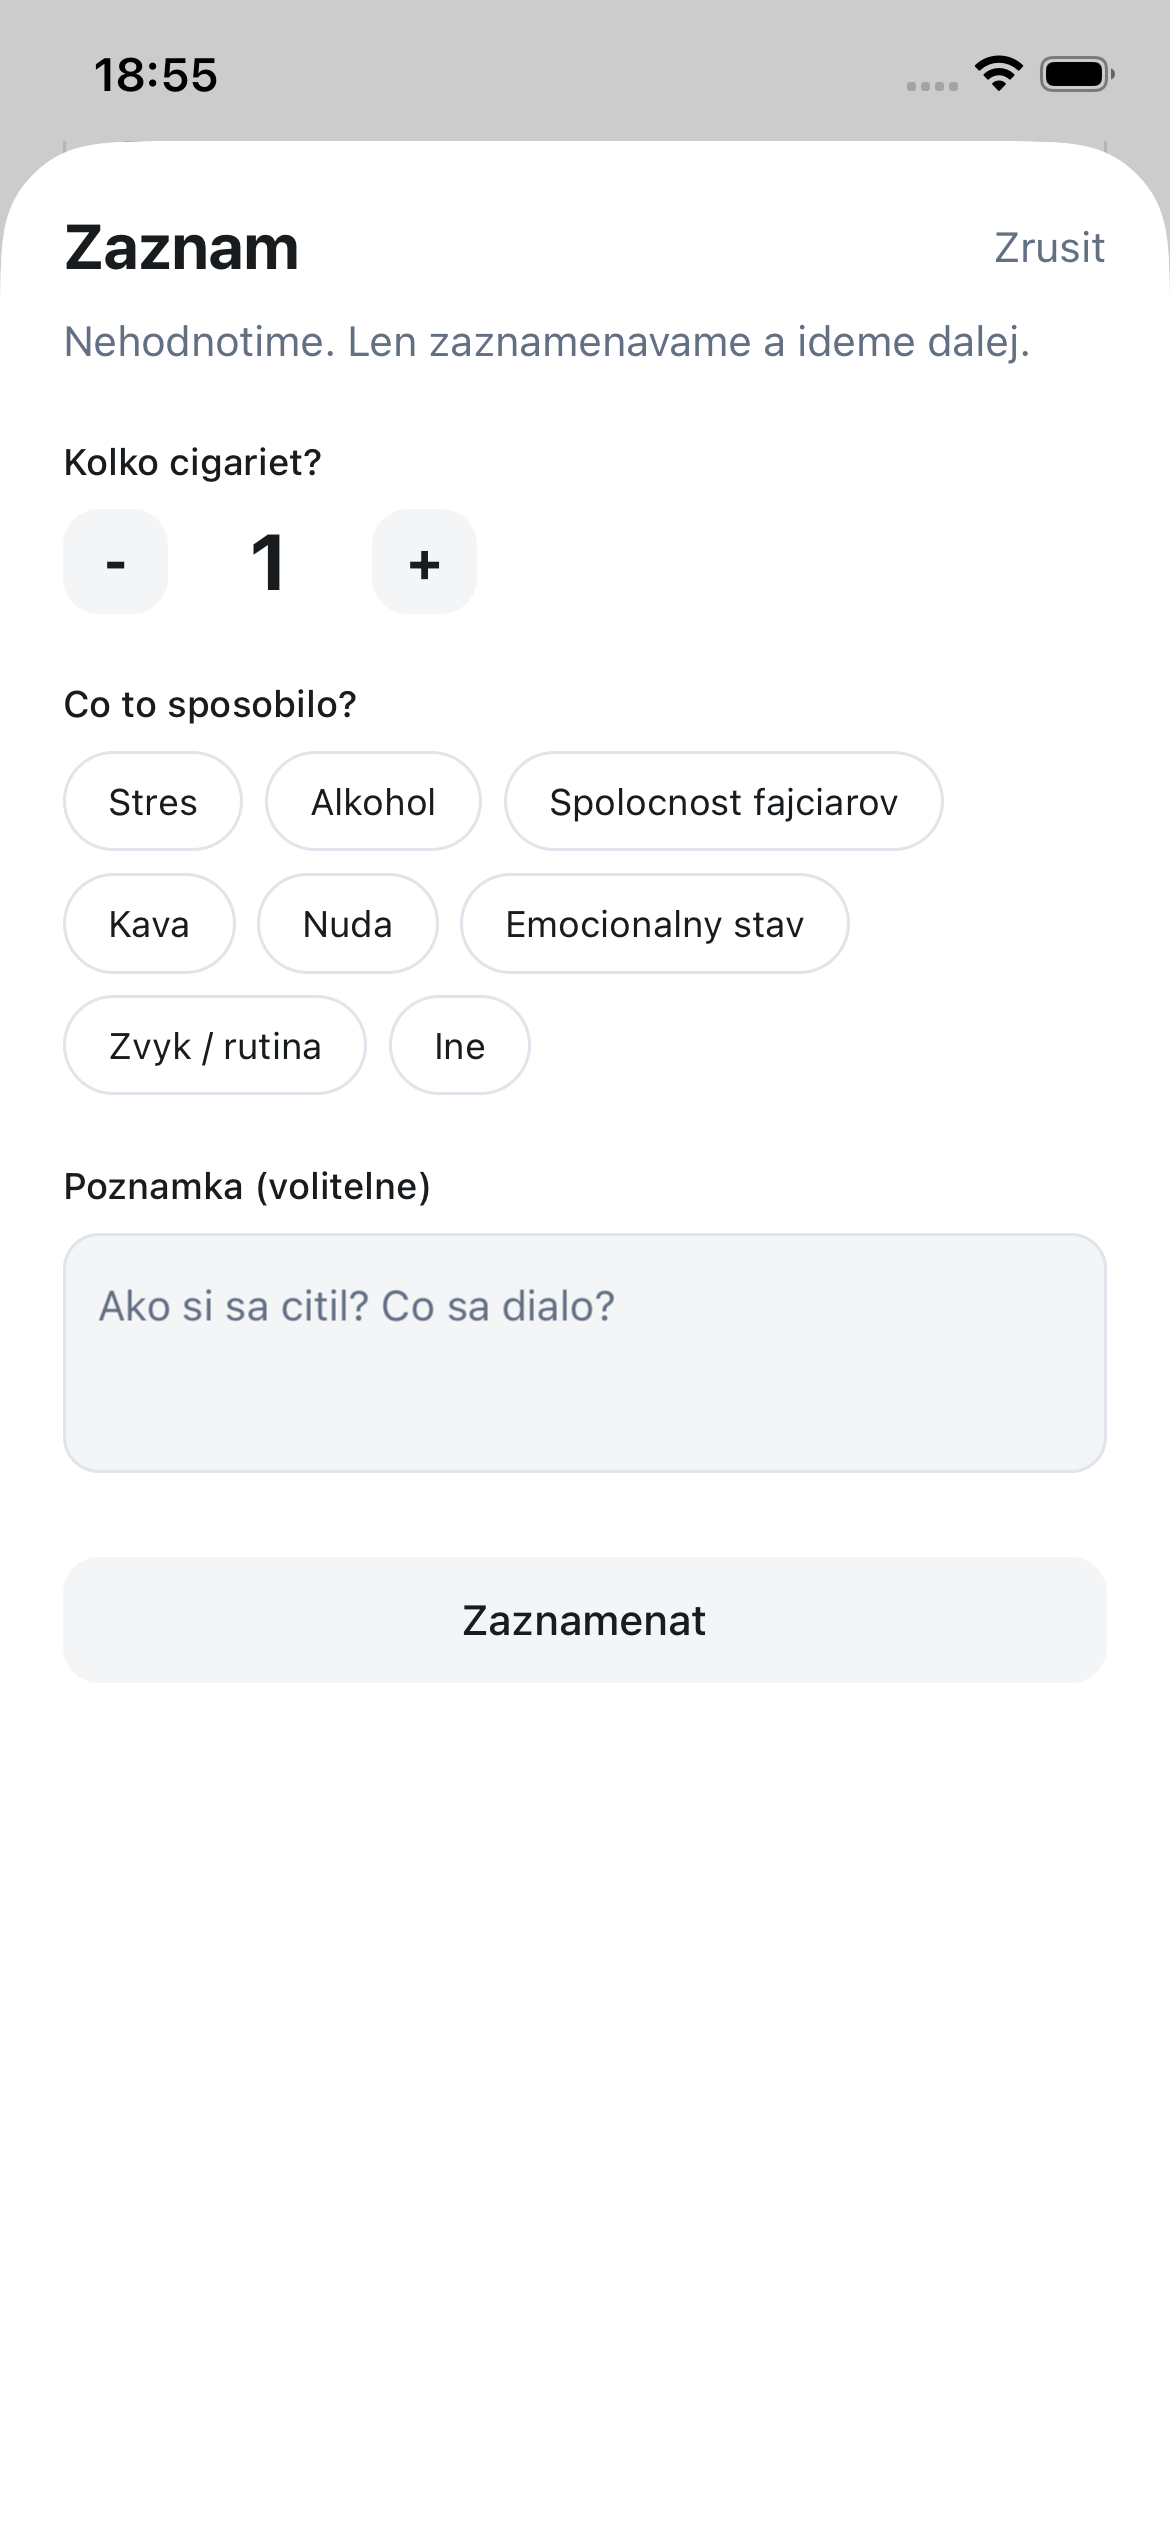Tap the Kolko cigariet? label
The height and width of the screenshot is (2532, 1170).
pos(193,463)
